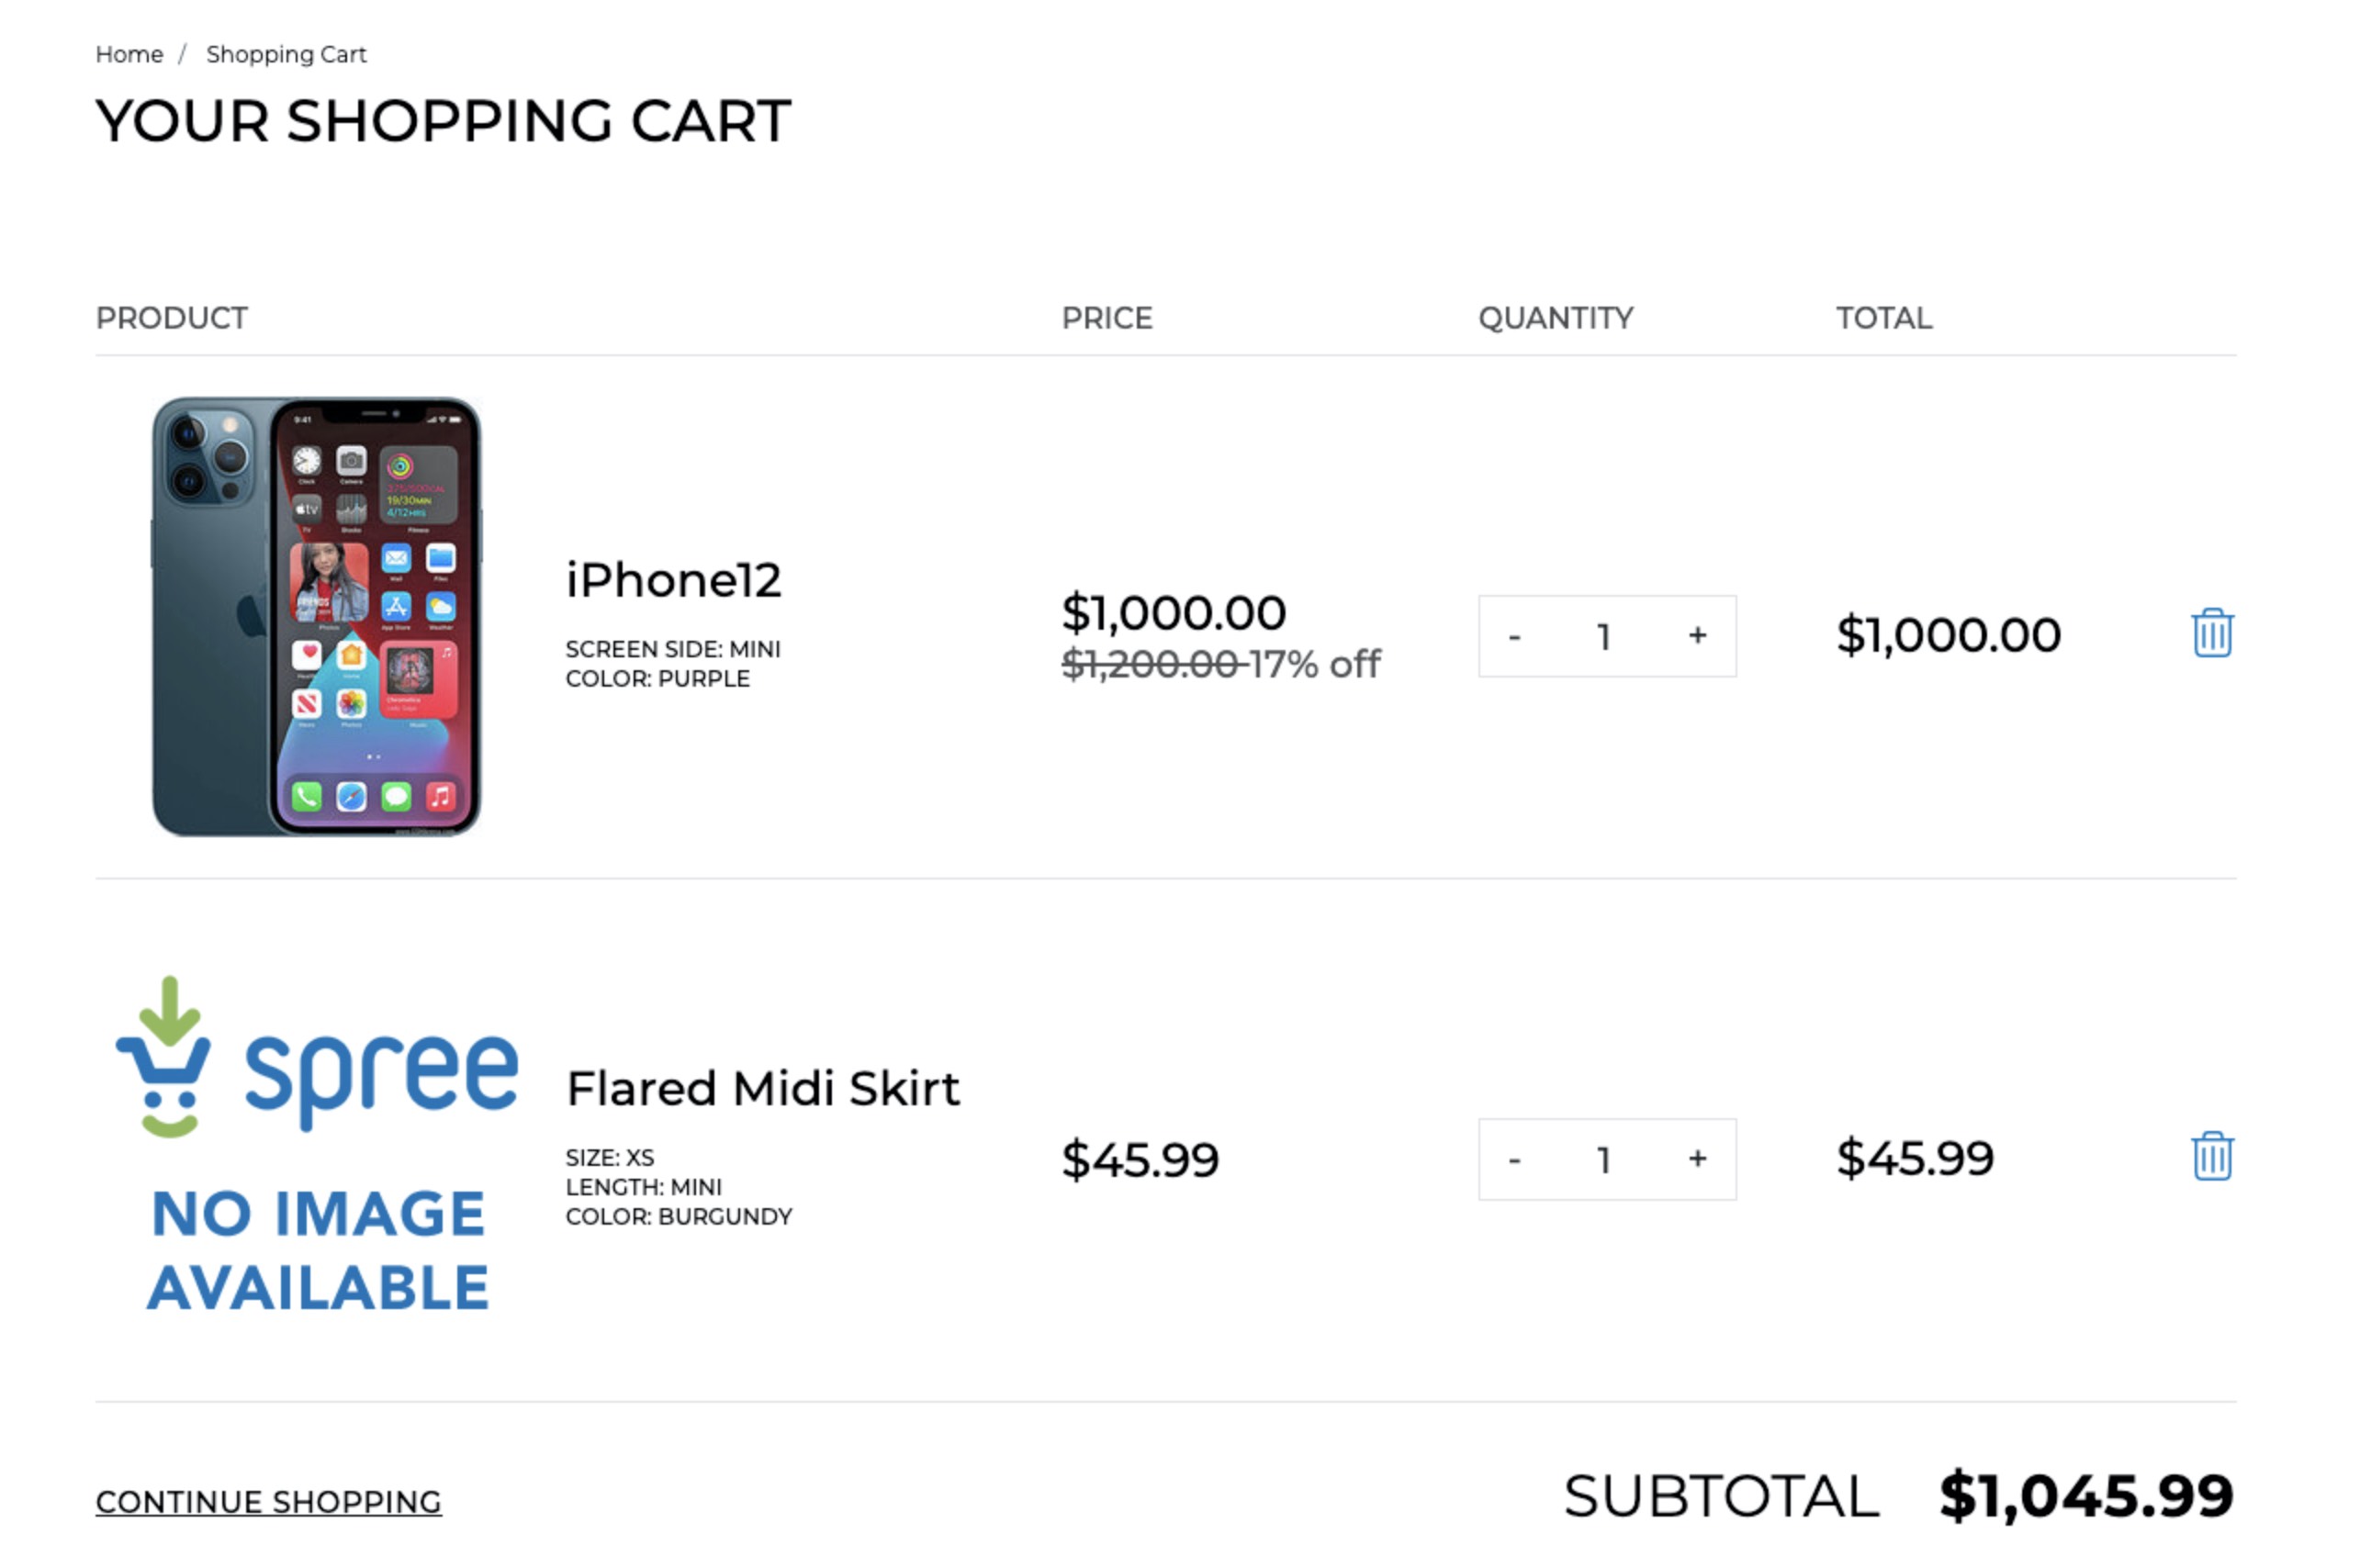Screen dimensions: 2371x1568
Task: Click the Your Shopping Cart heading
Action: (443, 121)
